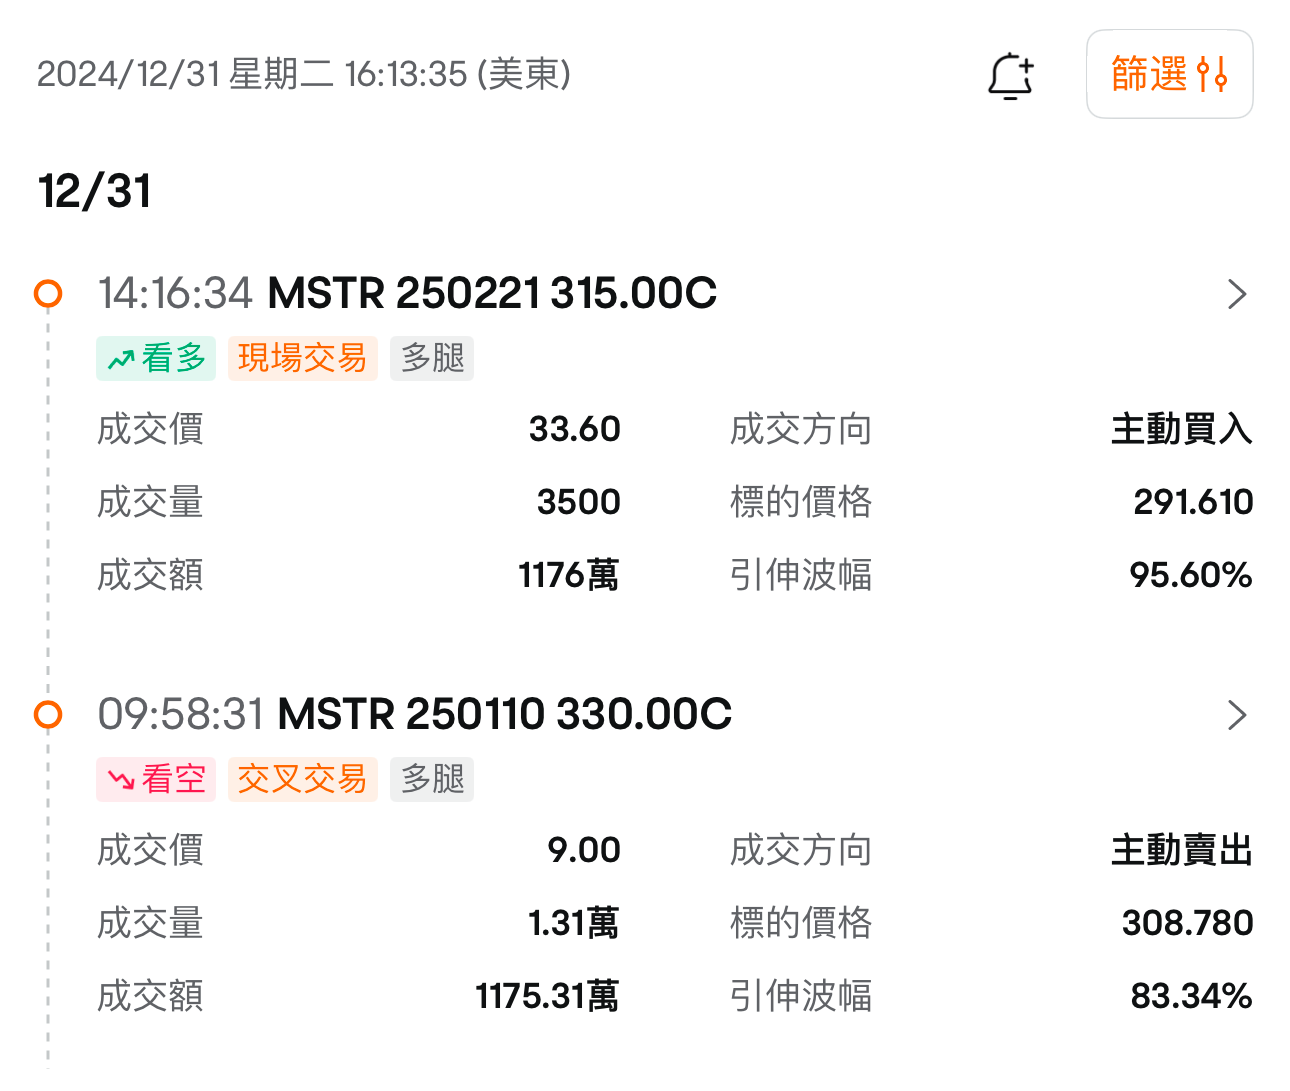Open the 篩選 filter button

click(x=1169, y=74)
